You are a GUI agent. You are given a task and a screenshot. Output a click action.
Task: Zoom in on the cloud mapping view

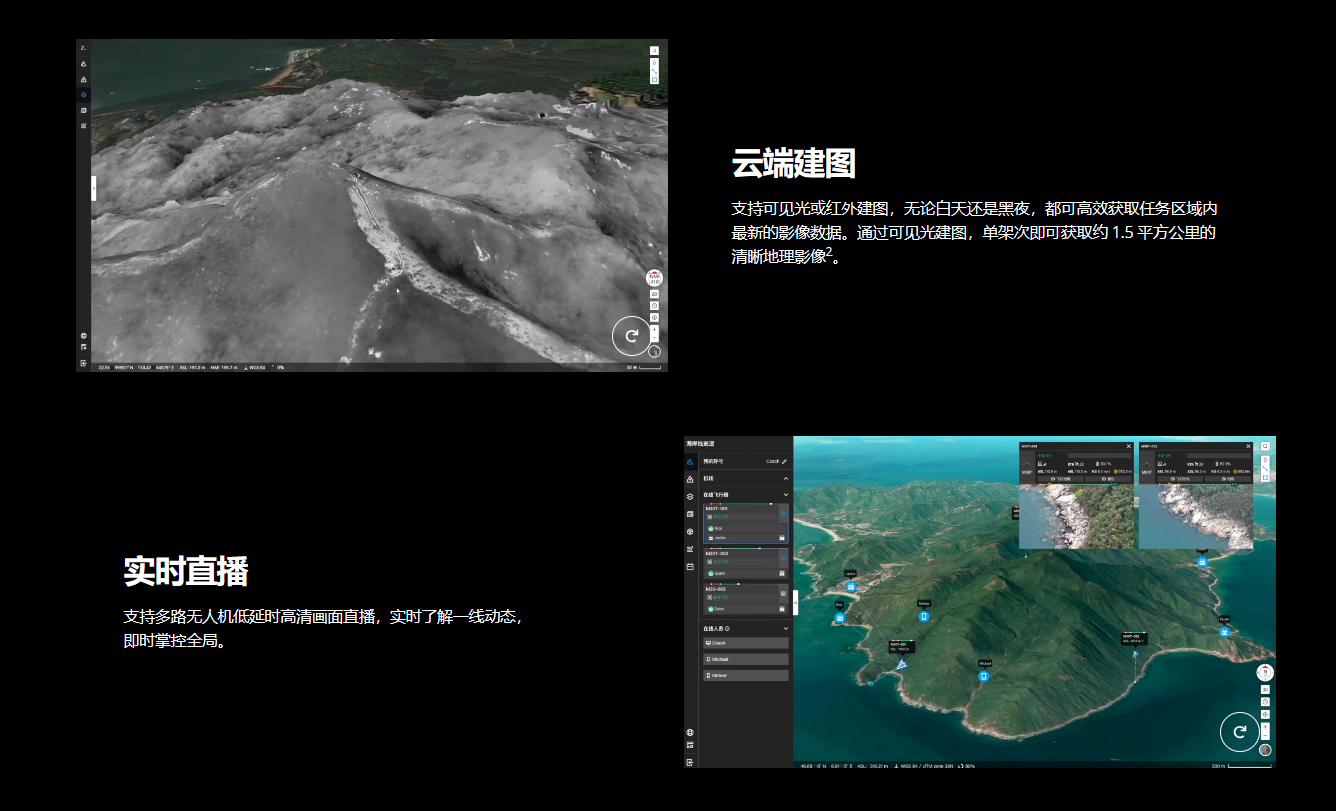point(654,328)
